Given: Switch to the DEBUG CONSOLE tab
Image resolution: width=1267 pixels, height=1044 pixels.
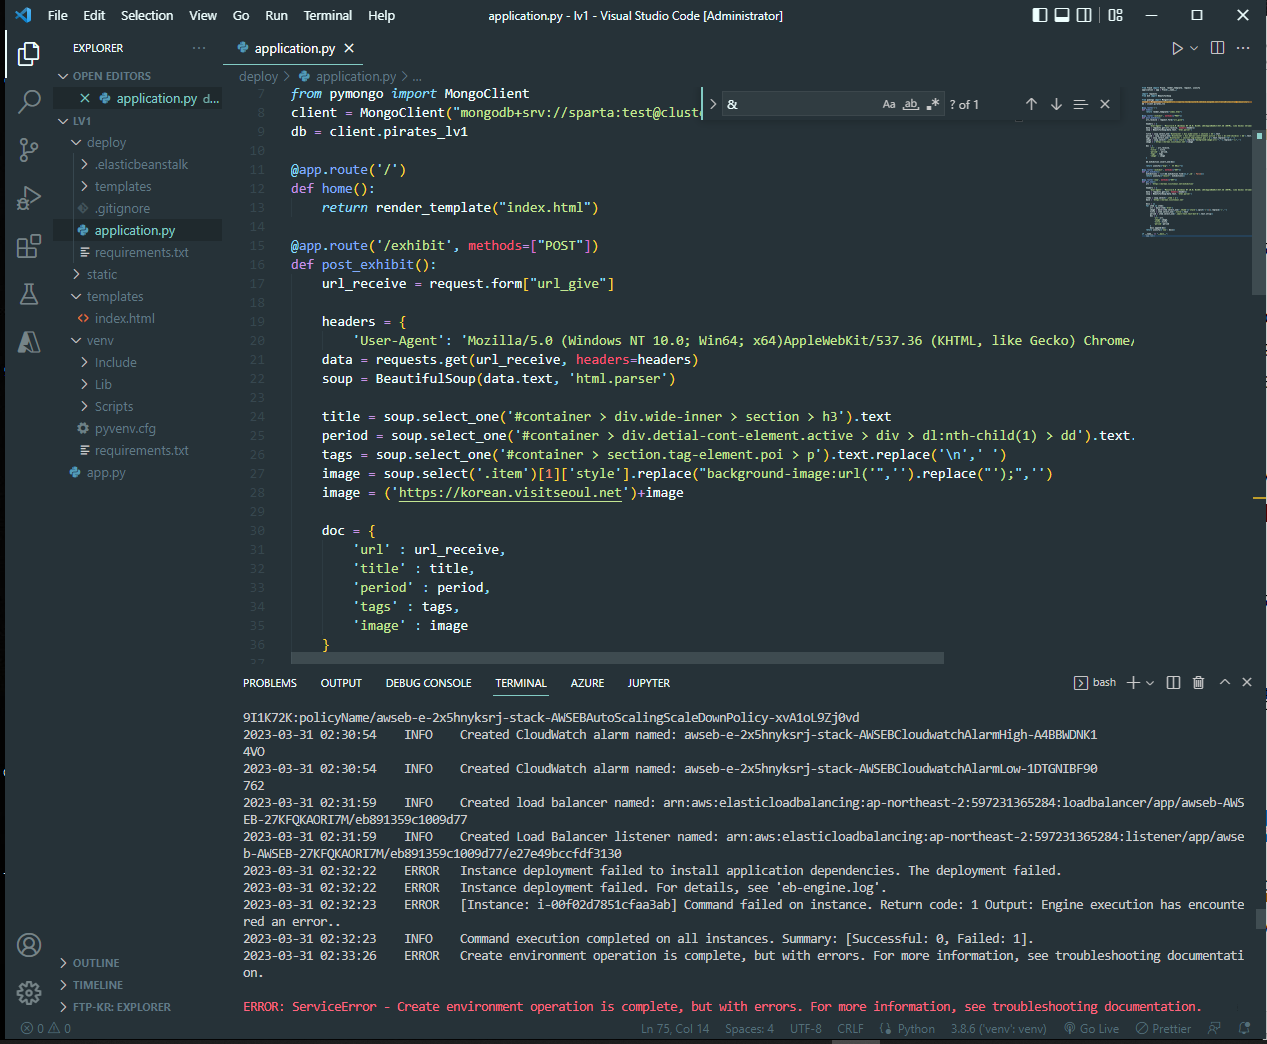Looking at the screenshot, I should click(x=428, y=683).
